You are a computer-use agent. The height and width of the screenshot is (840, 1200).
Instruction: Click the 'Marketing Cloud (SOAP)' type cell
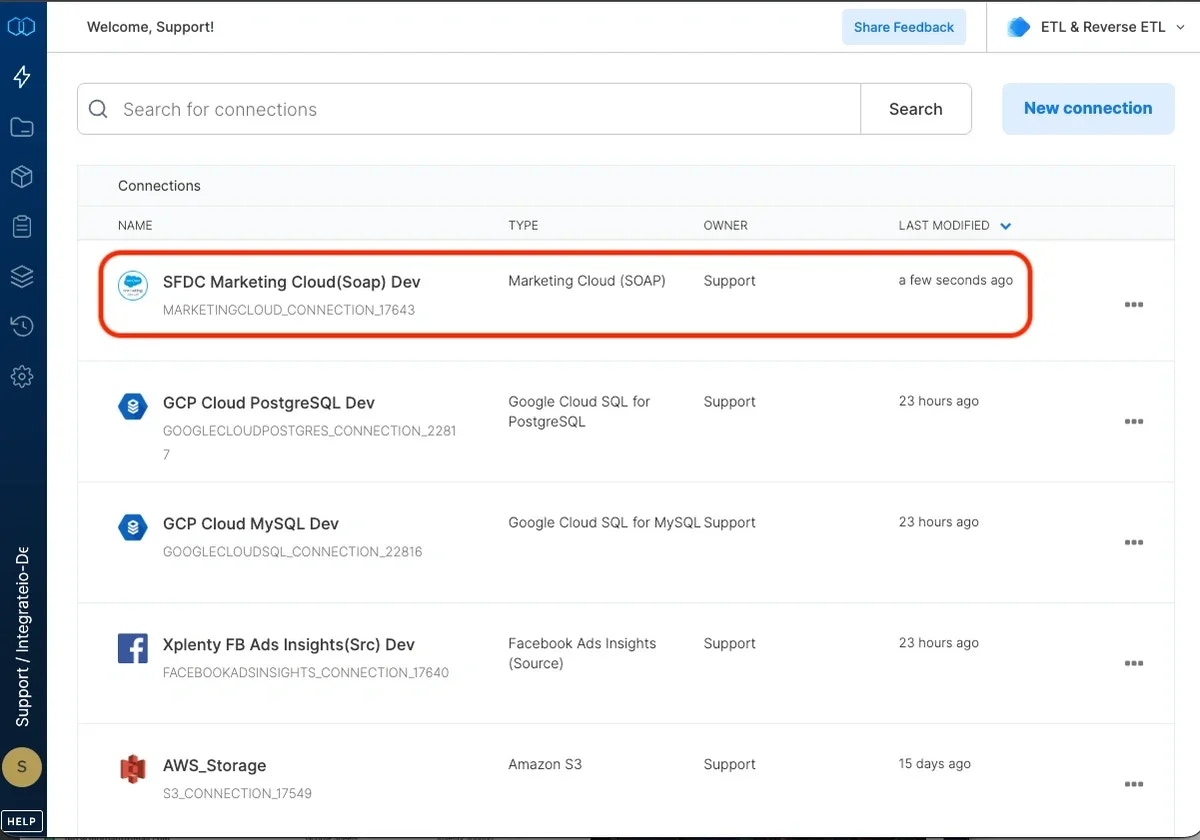point(587,281)
